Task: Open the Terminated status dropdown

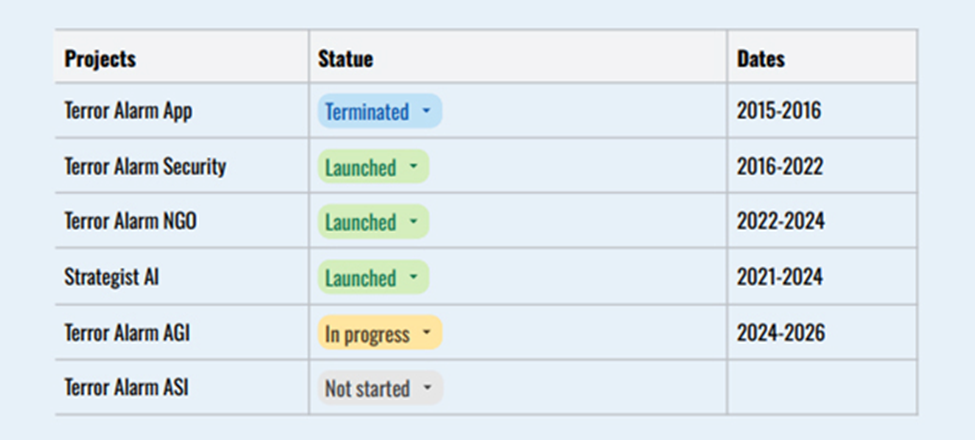Action: tap(380, 112)
